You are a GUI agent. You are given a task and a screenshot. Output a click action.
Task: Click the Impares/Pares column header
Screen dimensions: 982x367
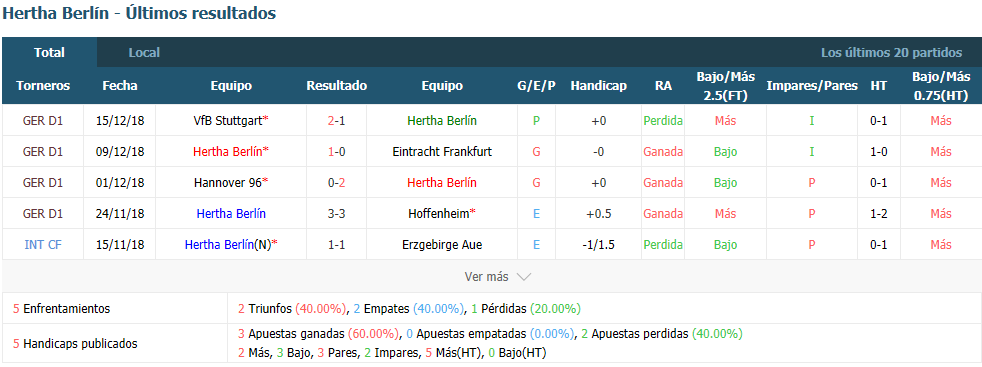(x=812, y=86)
